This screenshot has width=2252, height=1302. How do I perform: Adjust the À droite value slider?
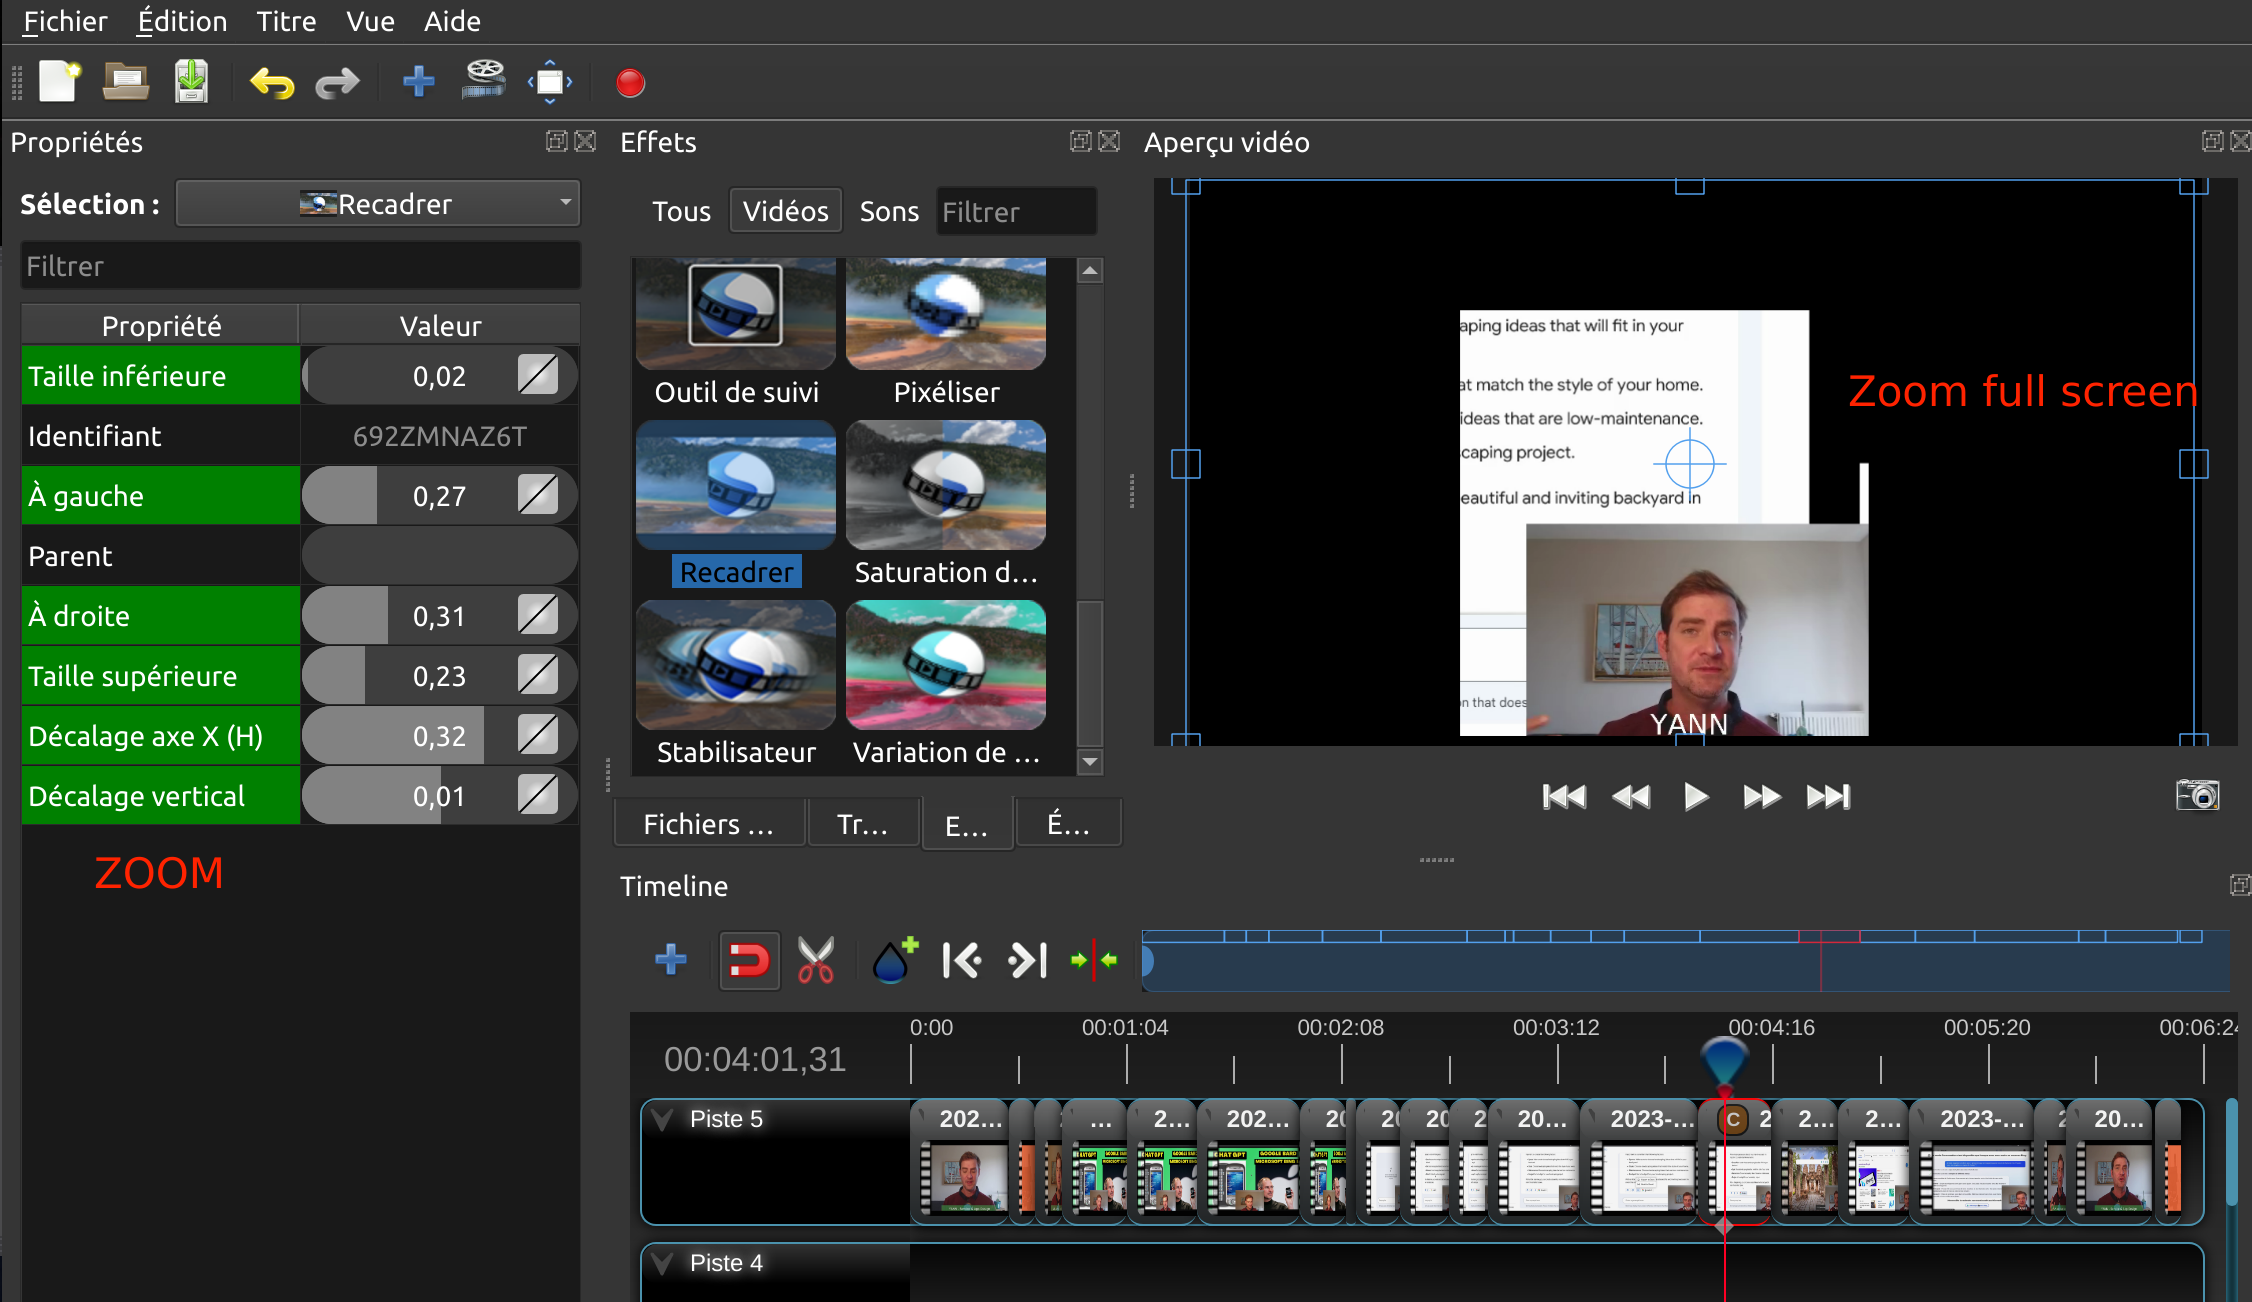[x=440, y=615]
